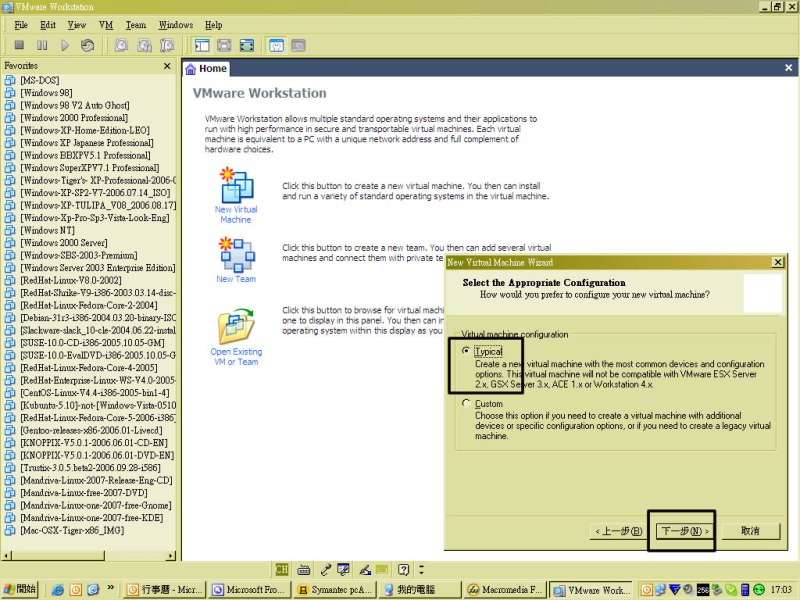Viewport: 800px width, 600px height.
Task: Click the Revert to Snapshot toolbar icon
Action: (x=144, y=45)
